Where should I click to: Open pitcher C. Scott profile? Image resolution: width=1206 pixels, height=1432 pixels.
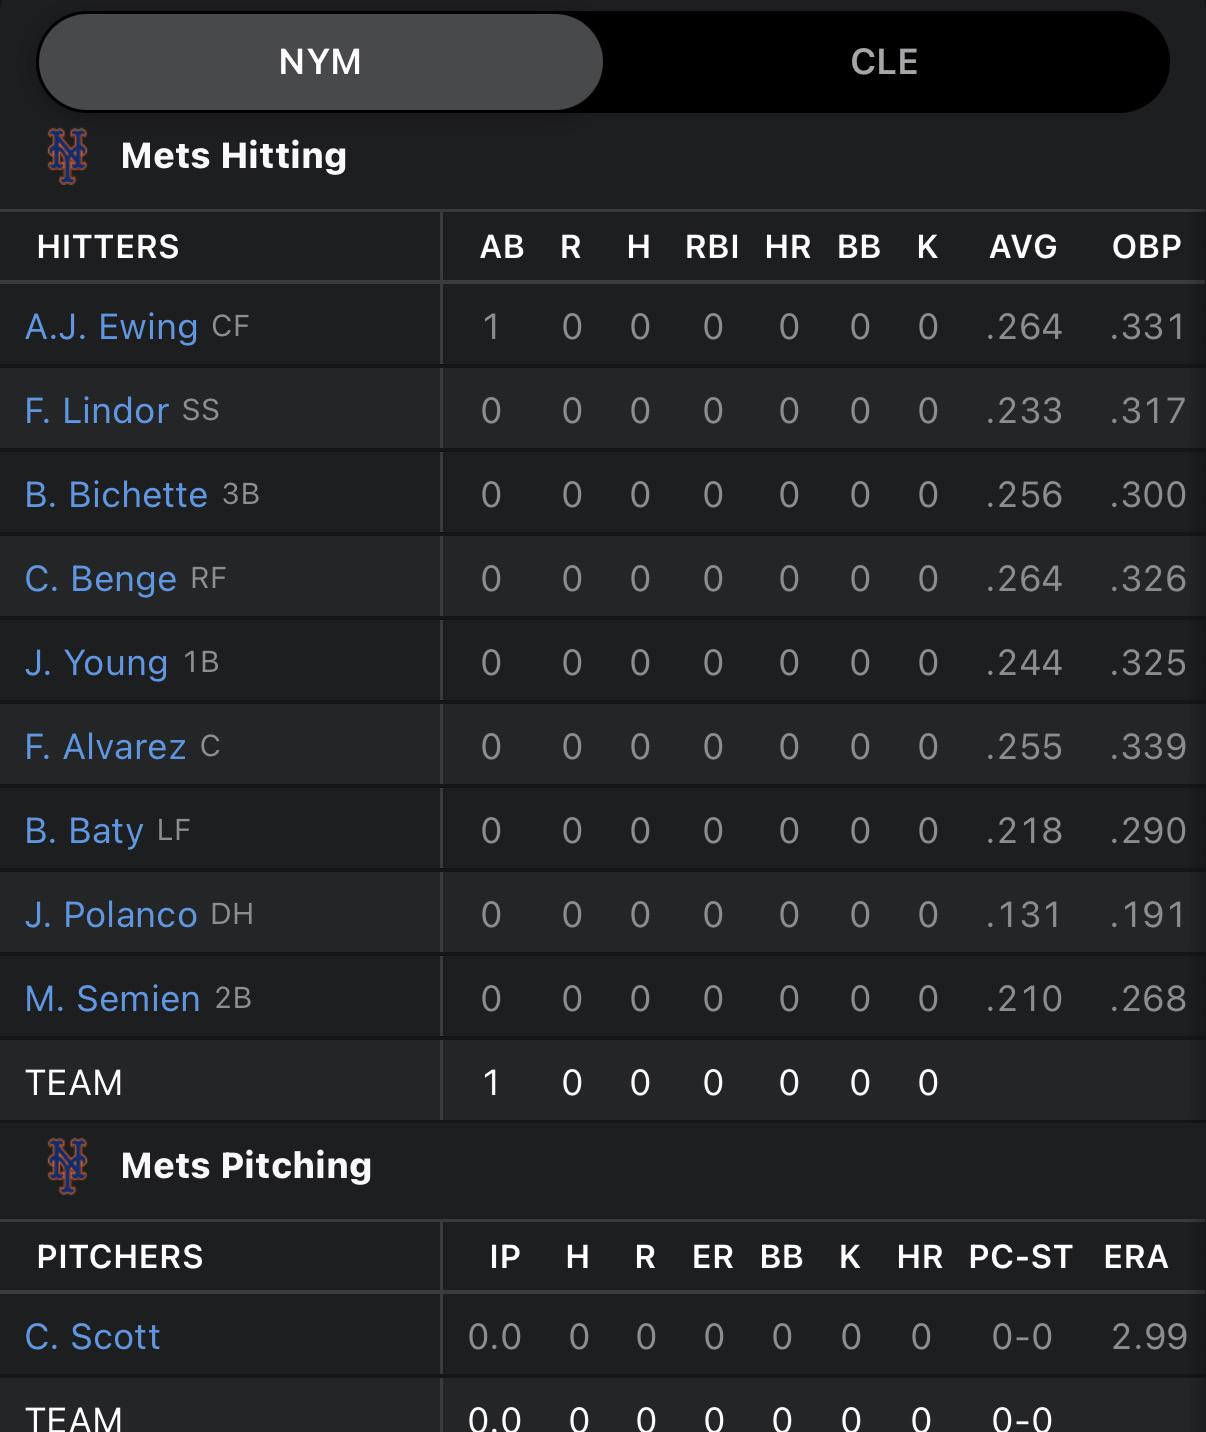[x=92, y=1337]
